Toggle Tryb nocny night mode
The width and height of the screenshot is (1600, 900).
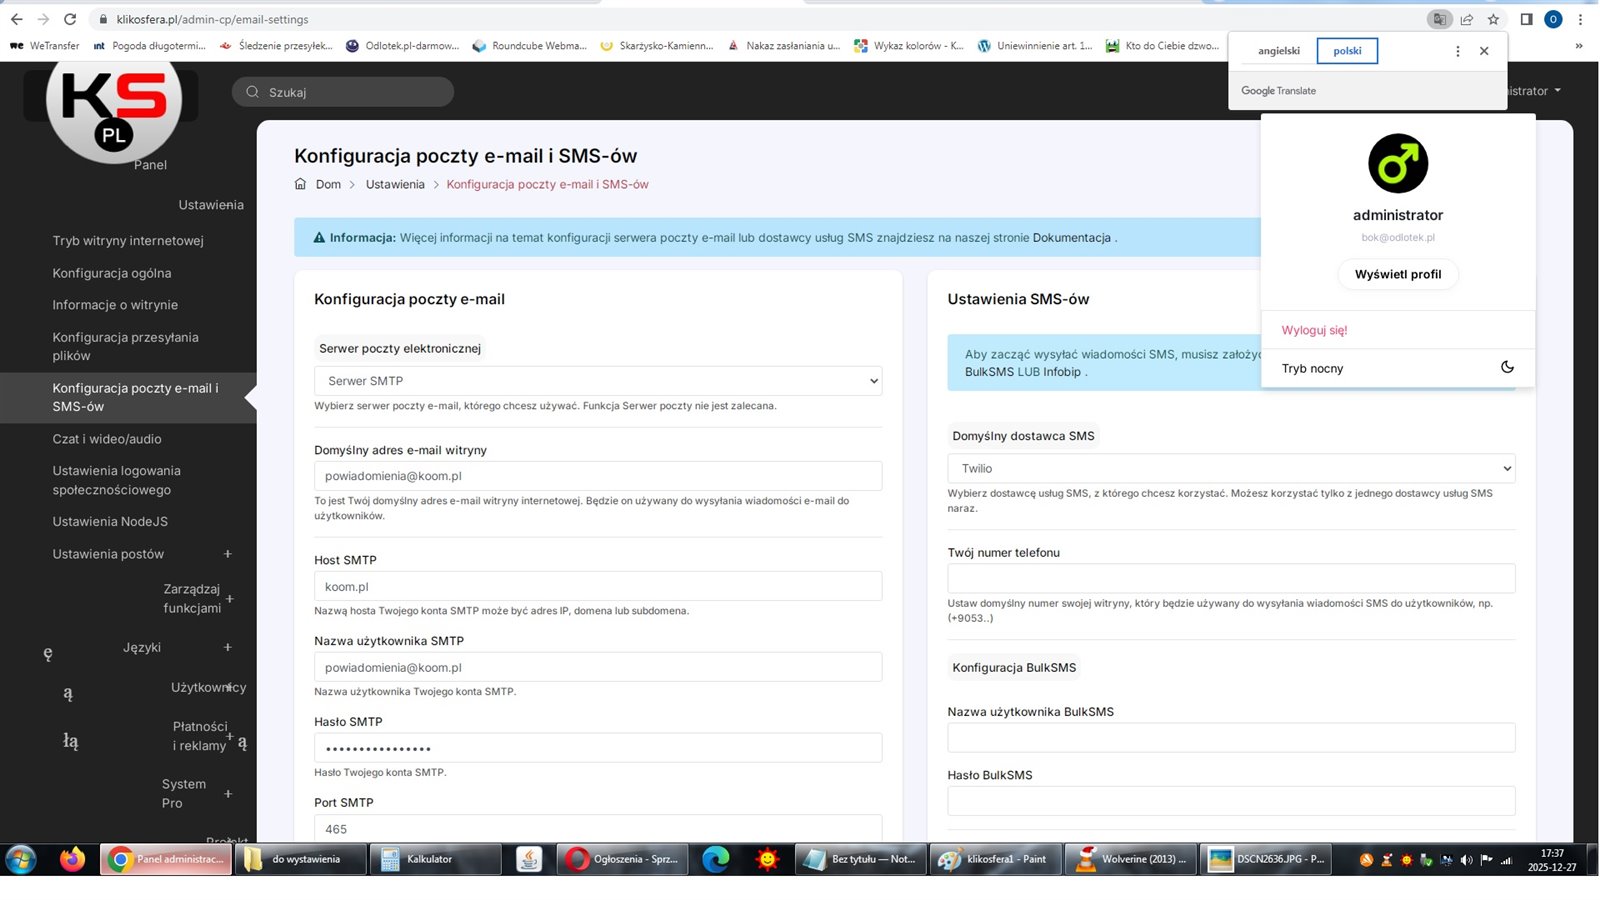(x=1506, y=368)
